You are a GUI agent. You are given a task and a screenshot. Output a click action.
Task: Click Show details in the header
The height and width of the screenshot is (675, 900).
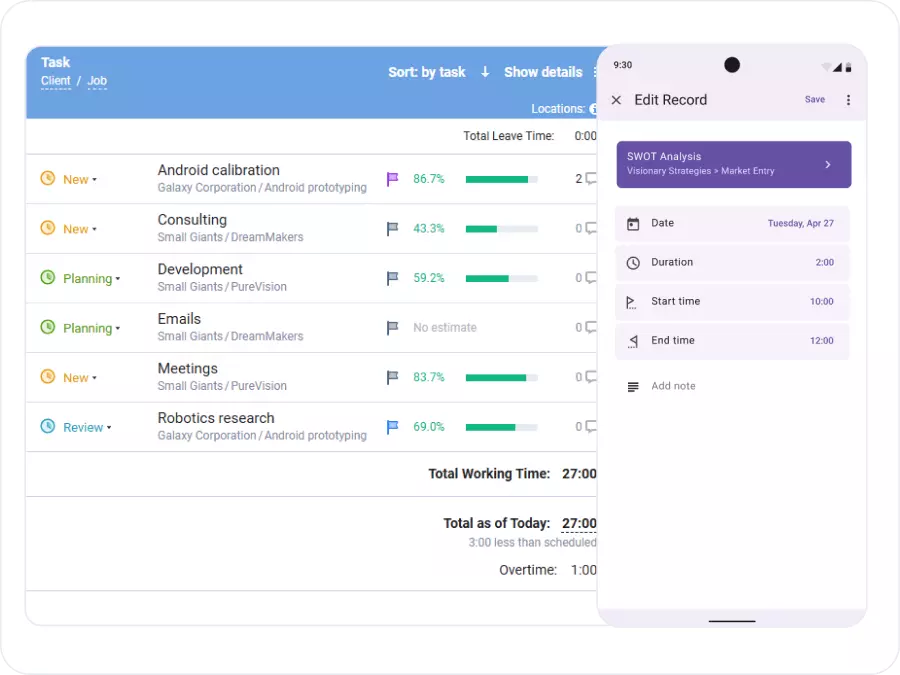coord(543,72)
